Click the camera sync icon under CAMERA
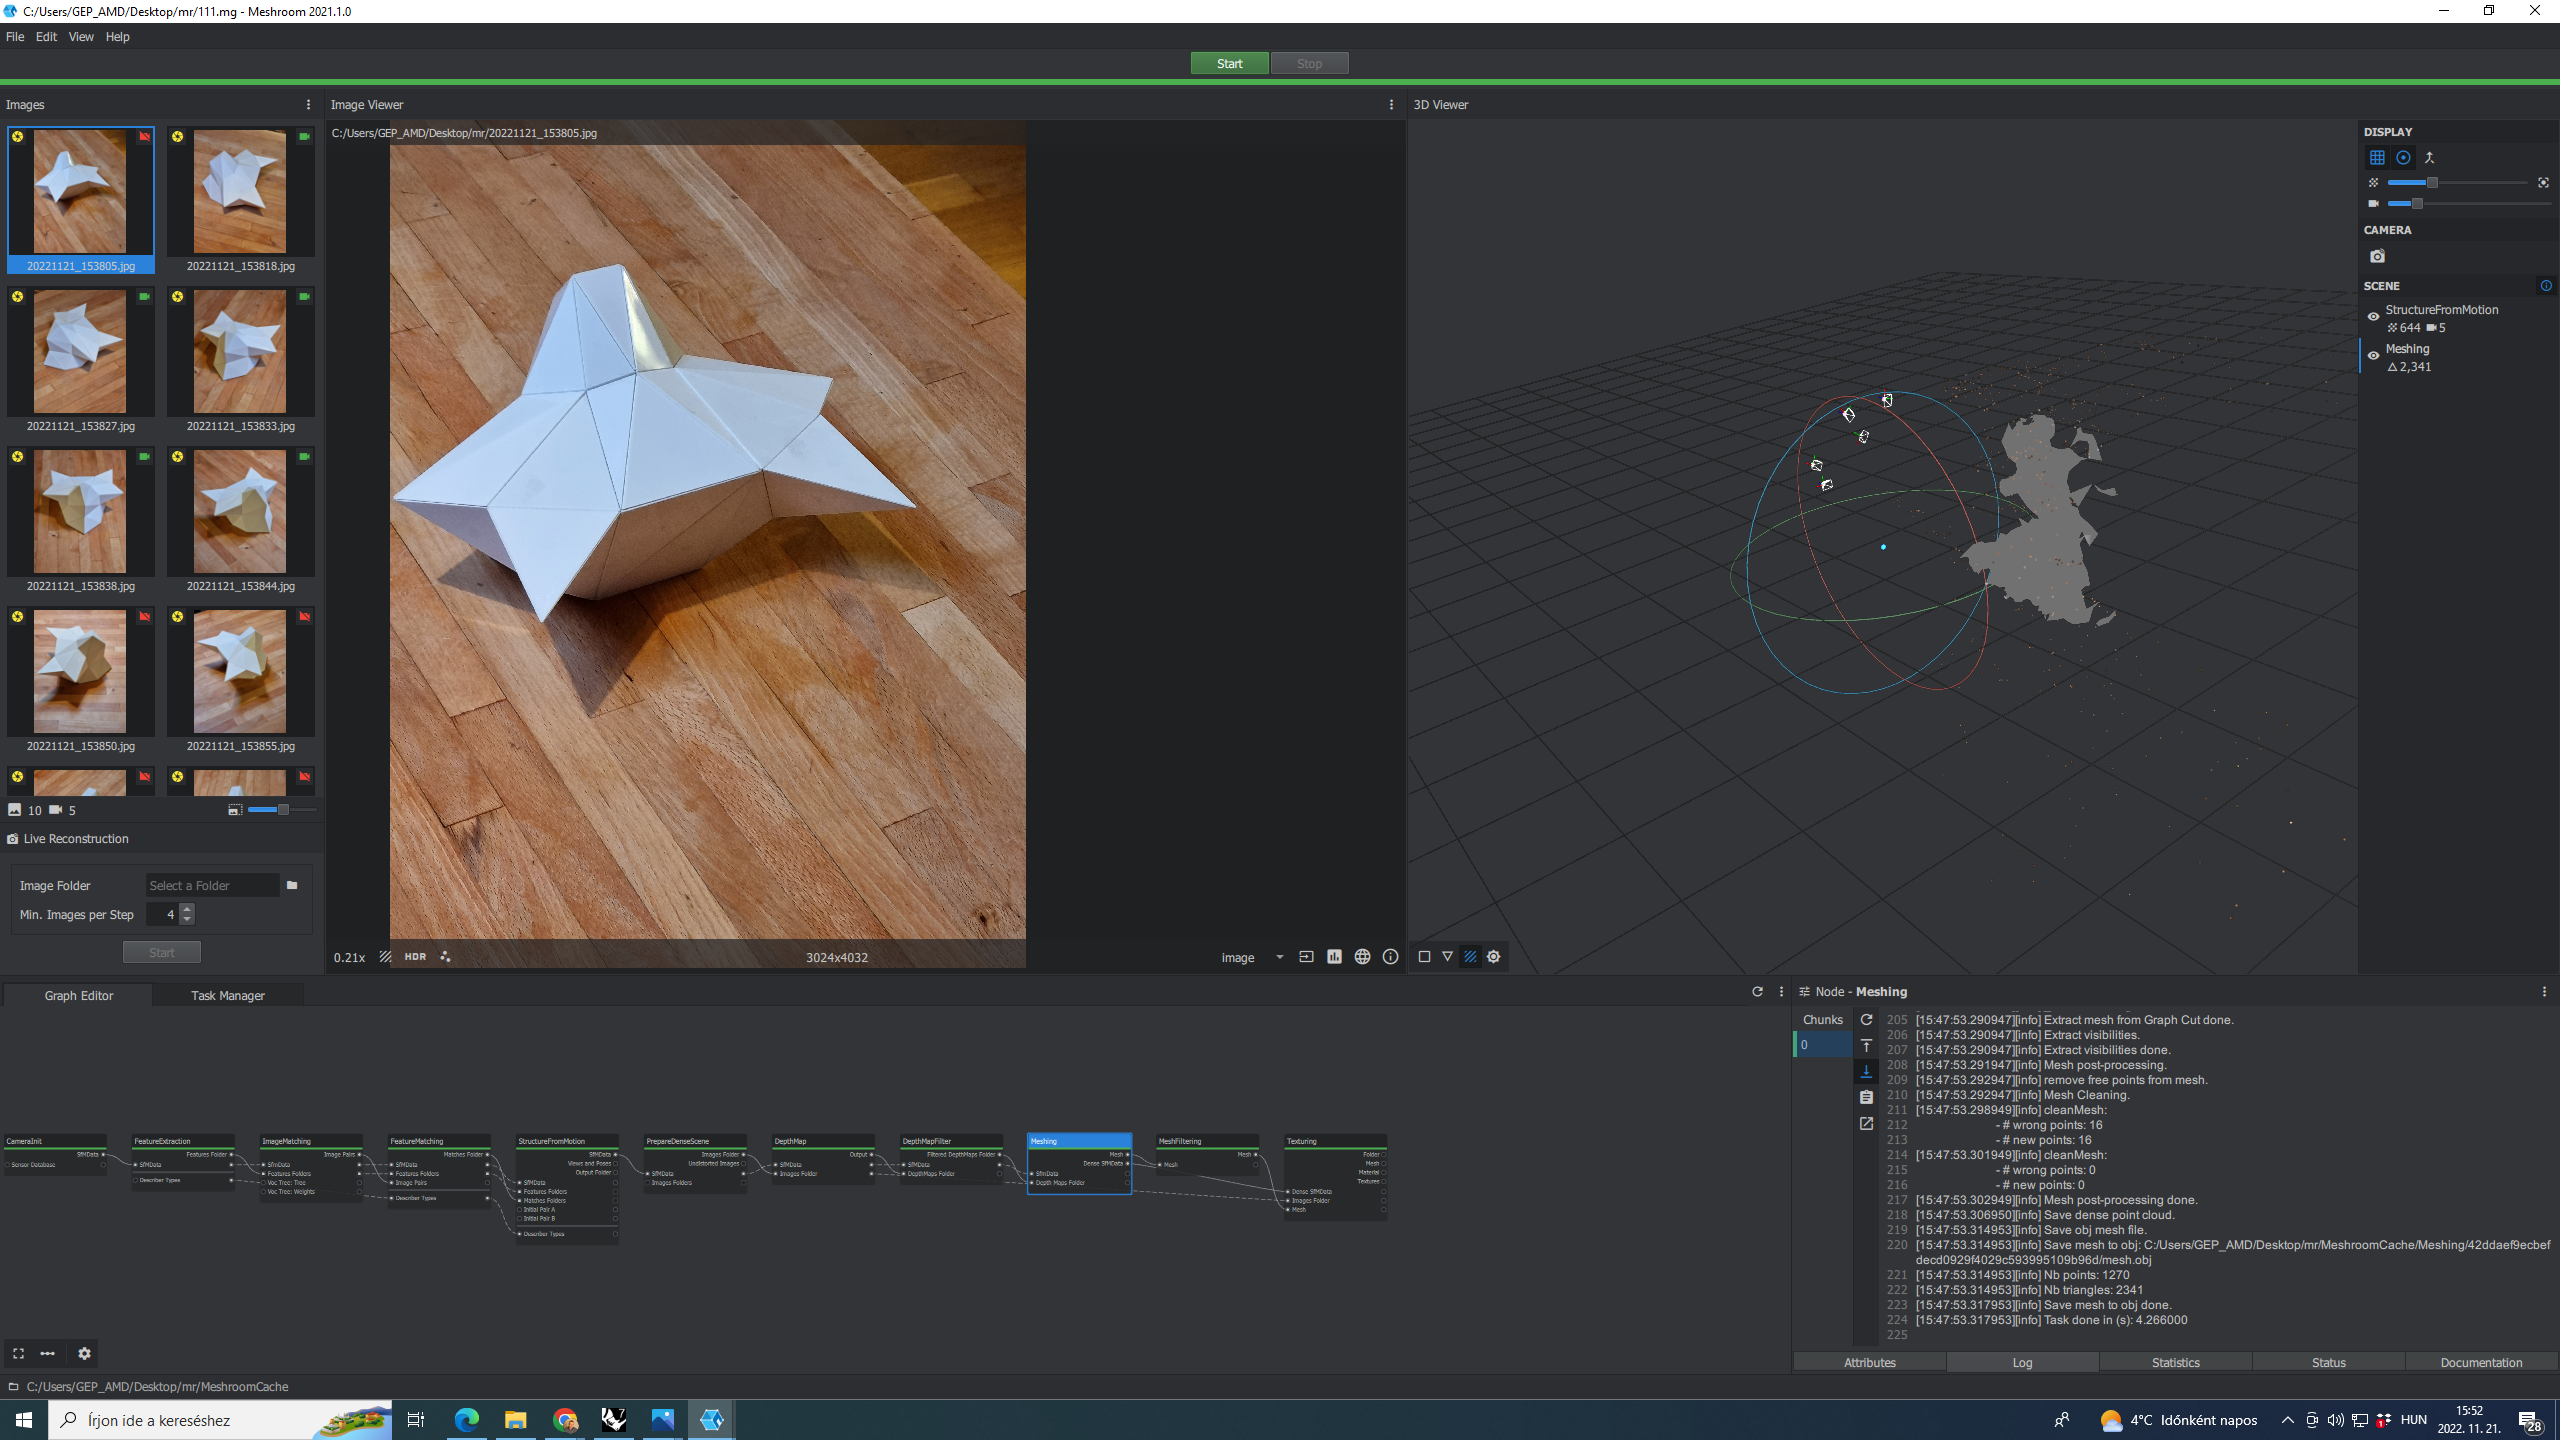Screen dimensions: 2560x1440 (2377, 256)
